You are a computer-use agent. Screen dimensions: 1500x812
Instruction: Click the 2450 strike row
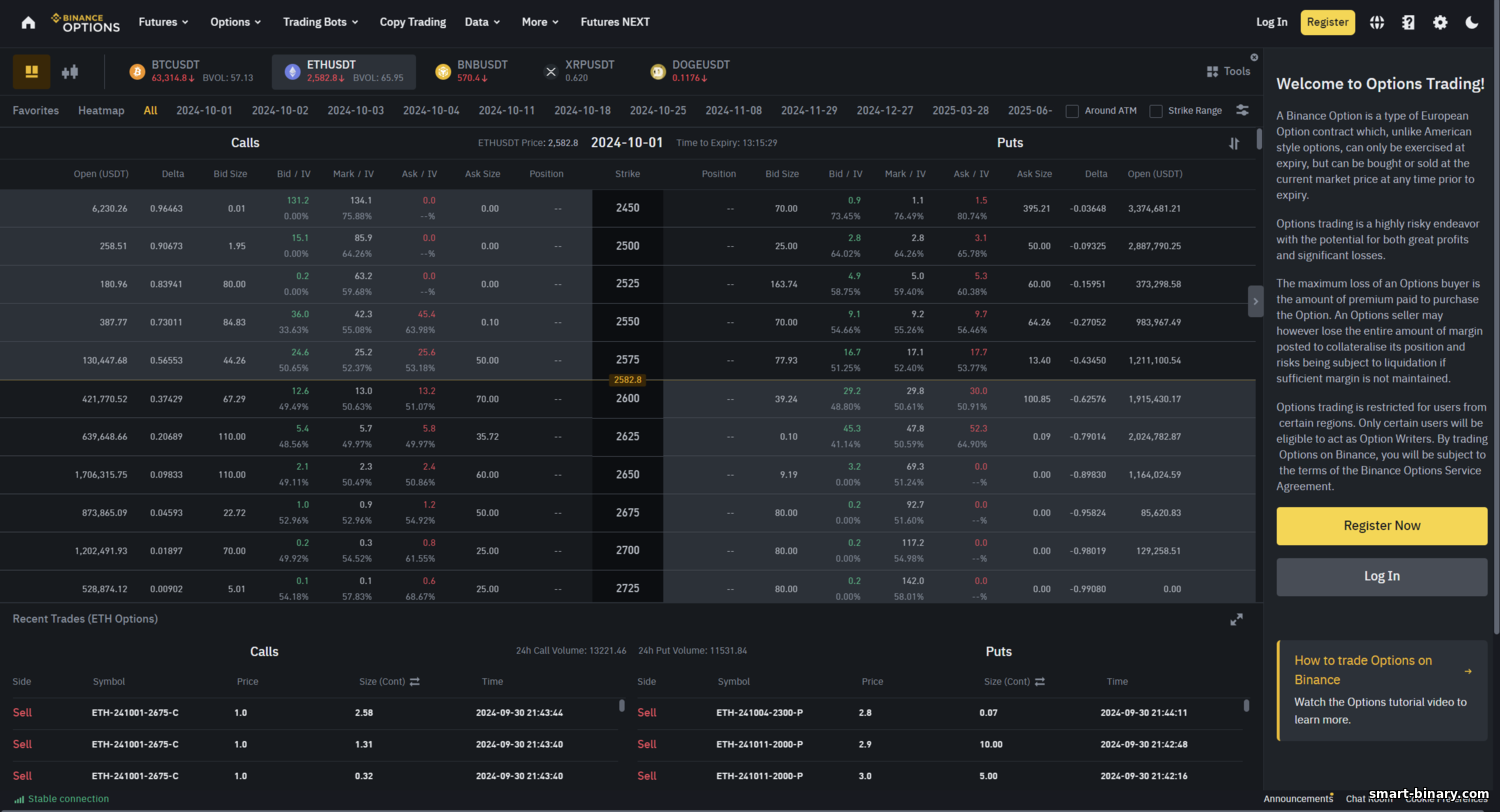point(628,208)
